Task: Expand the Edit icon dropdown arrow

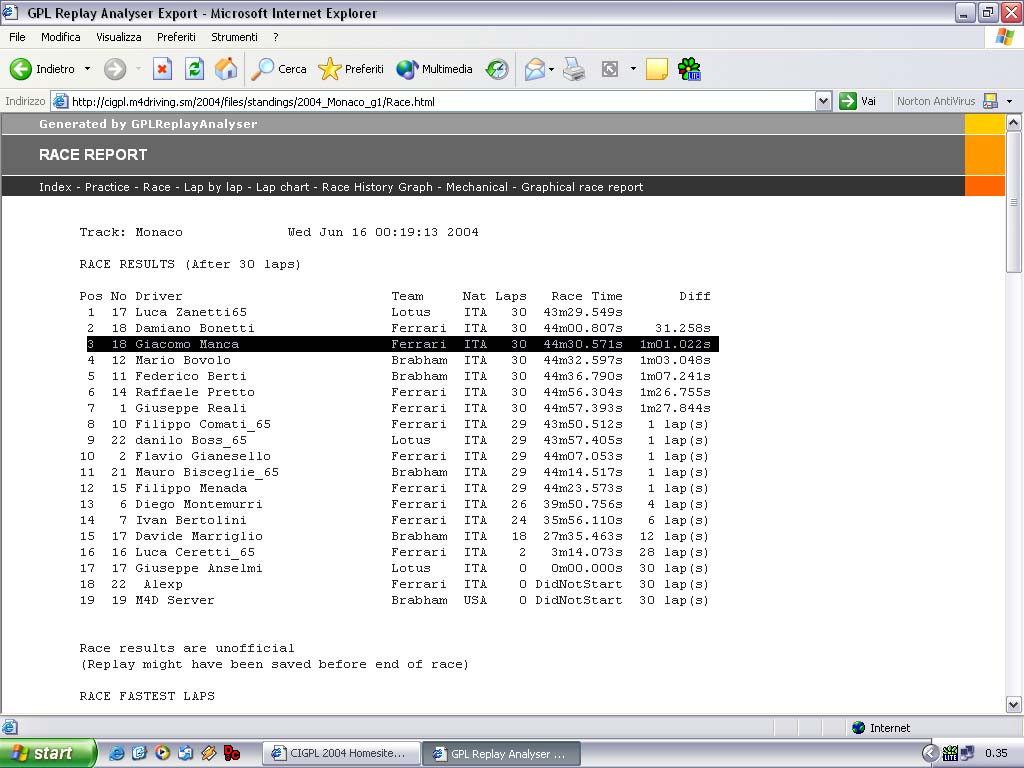Action: [x=633, y=69]
